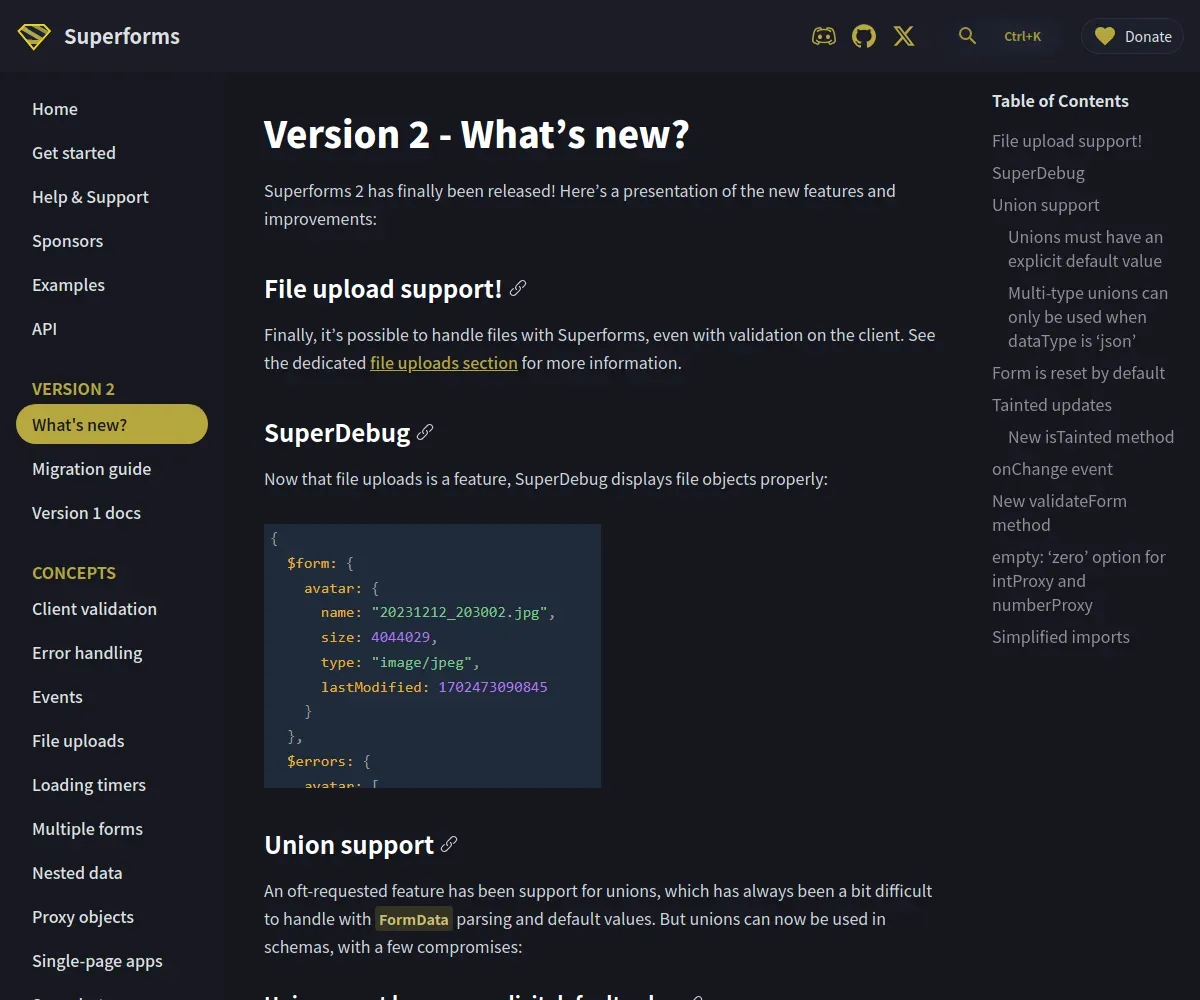Open the X (Twitter) icon

[x=904, y=37]
